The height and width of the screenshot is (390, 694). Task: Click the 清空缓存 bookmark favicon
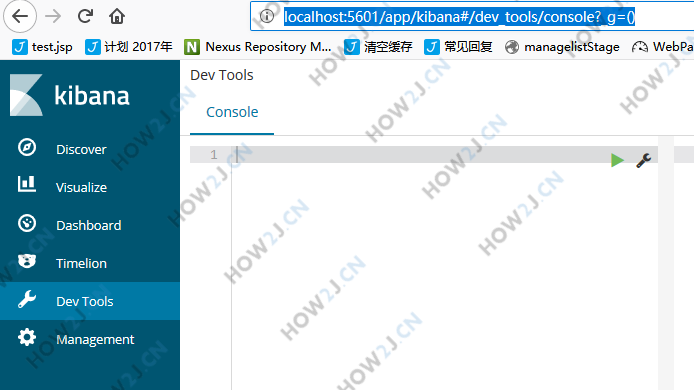click(x=352, y=46)
